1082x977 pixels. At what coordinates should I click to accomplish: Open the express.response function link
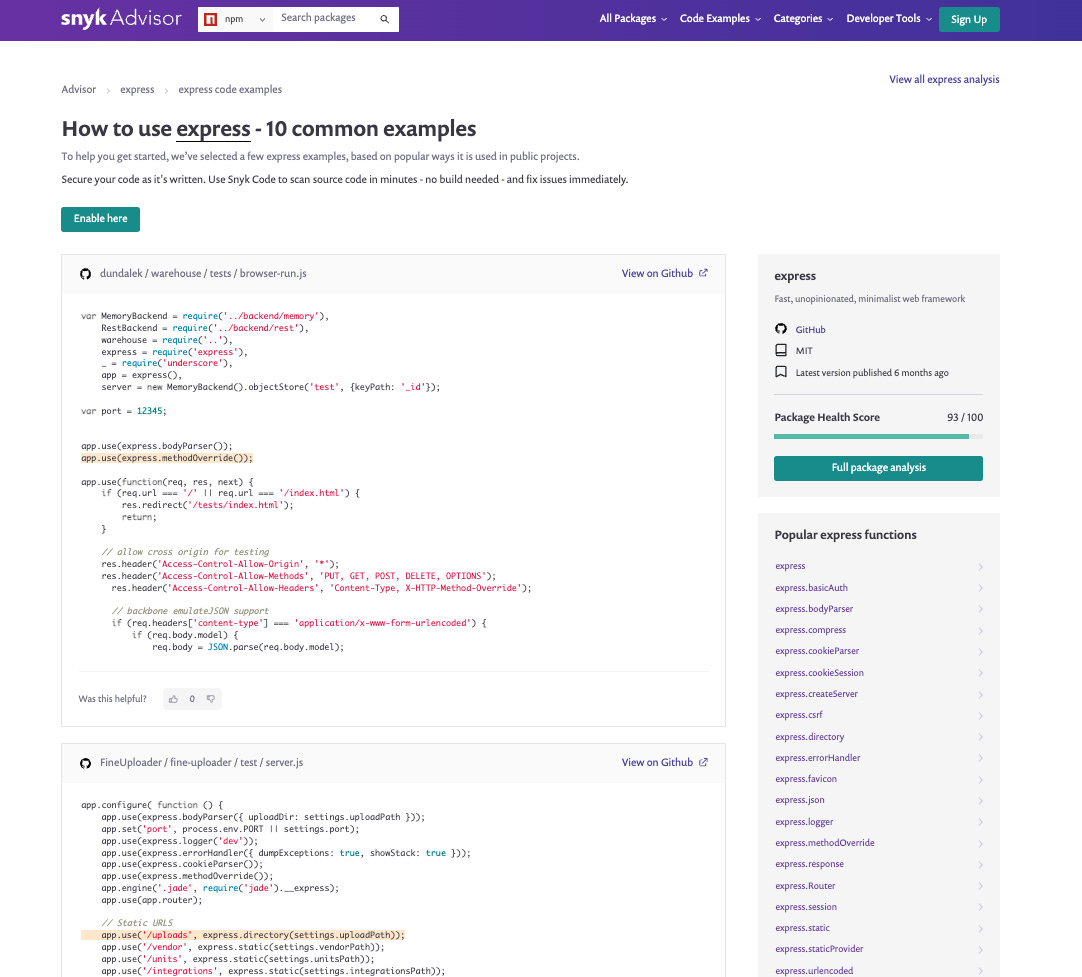pyautogui.click(x=809, y=865)
